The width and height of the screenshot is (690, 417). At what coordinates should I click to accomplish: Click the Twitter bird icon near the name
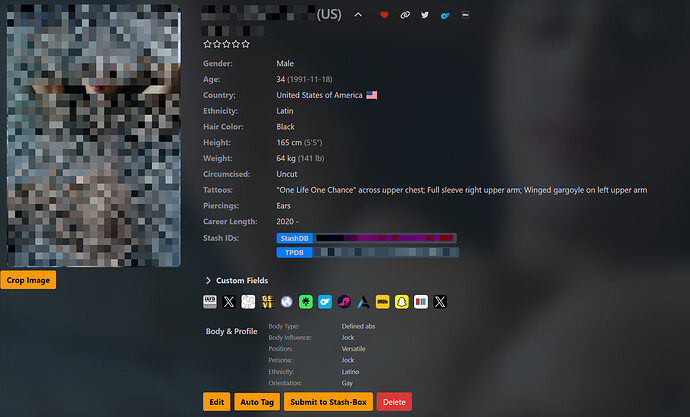coord(425,15)
